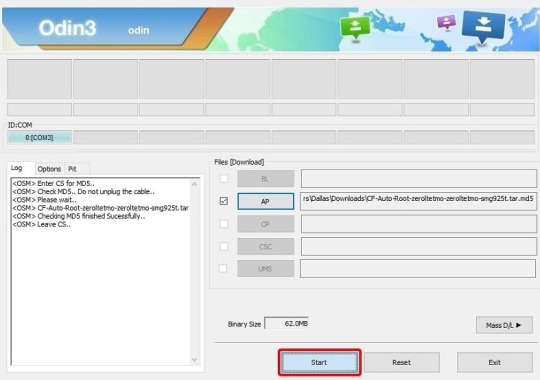
Task: Click the 'Binary Size' label
Action: coord(244,324)
